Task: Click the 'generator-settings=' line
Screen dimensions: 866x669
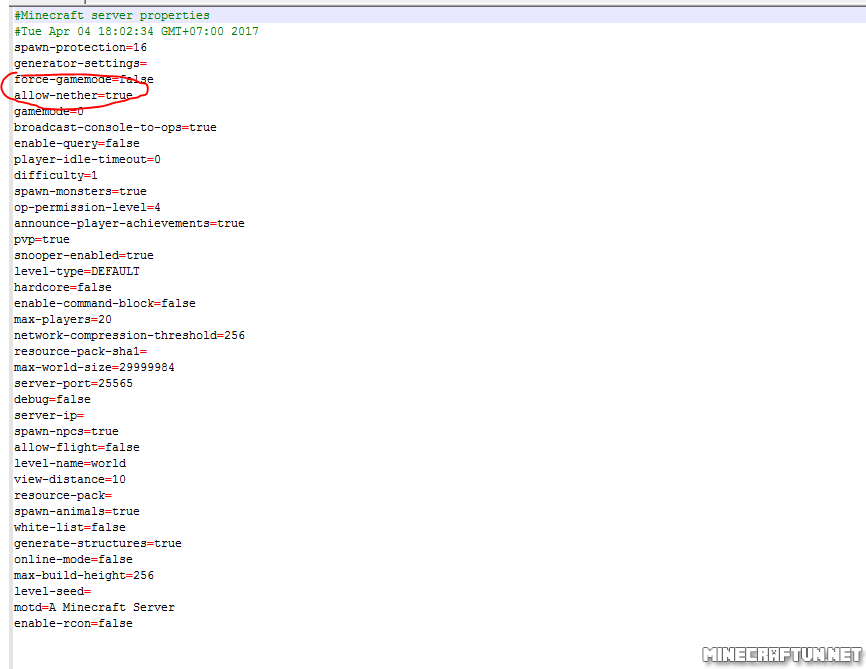Action: (81, 64)
